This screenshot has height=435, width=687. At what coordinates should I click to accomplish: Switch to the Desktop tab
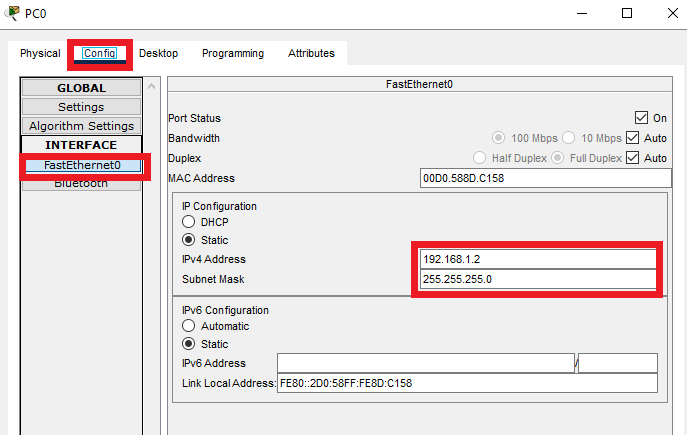point(158,53)
